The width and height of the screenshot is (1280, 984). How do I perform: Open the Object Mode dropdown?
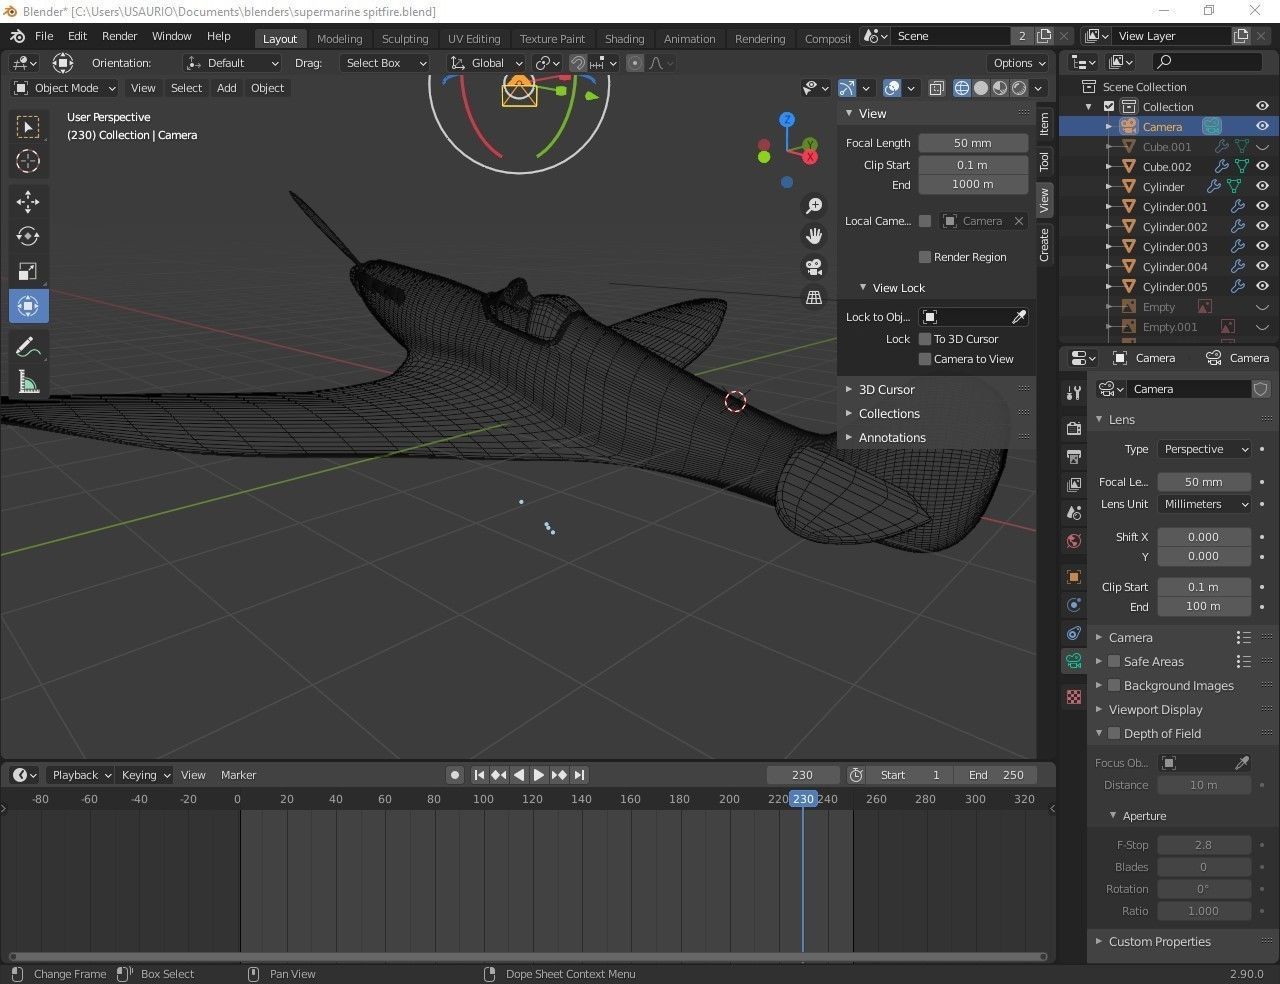[65, 88]
